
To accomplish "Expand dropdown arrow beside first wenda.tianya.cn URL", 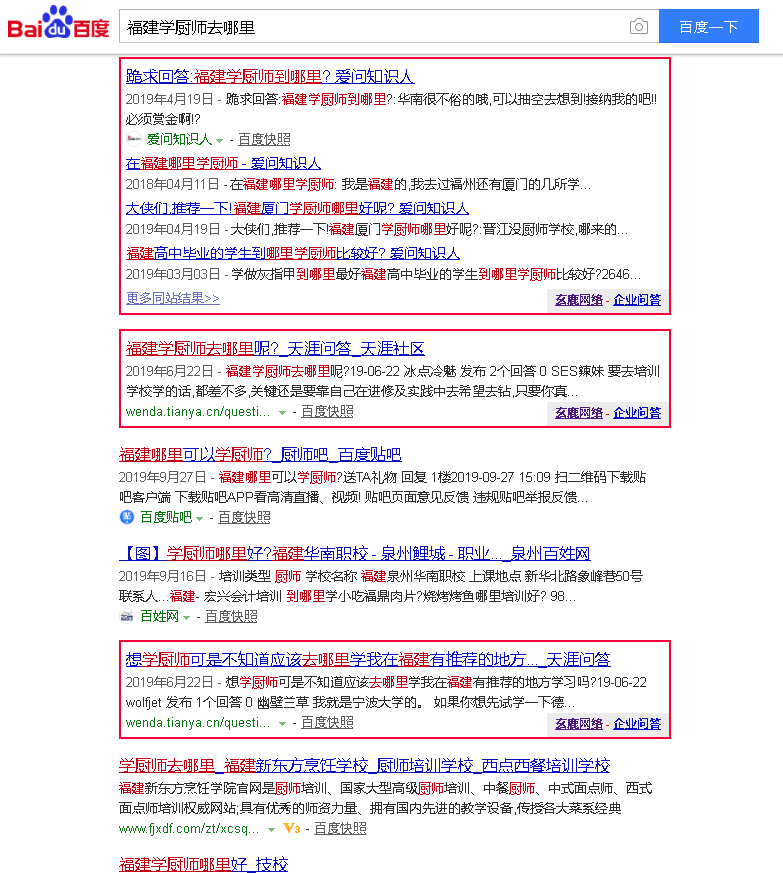I will pyautogui.click(x=282, y=413).
